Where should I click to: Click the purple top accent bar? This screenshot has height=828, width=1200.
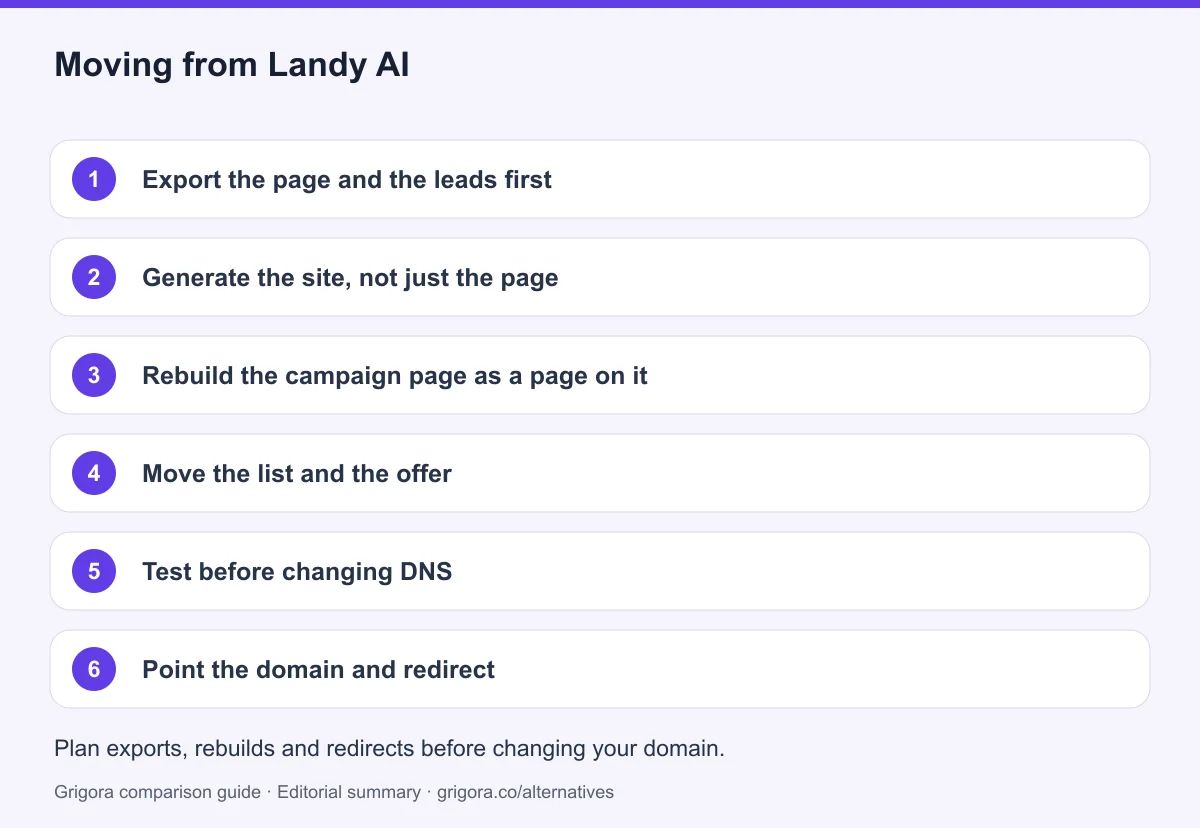pyautogui.click(x=600, y=3)
